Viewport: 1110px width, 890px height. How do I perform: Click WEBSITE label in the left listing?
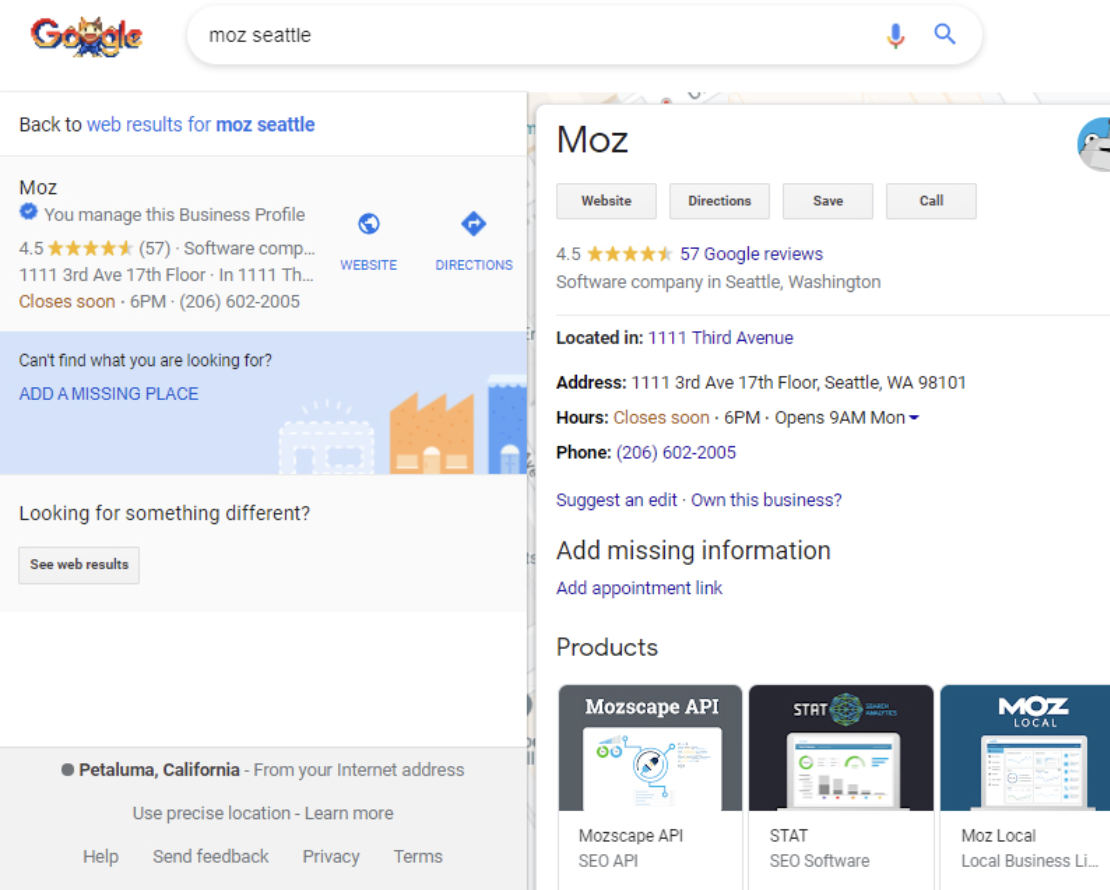pos(369,265)
